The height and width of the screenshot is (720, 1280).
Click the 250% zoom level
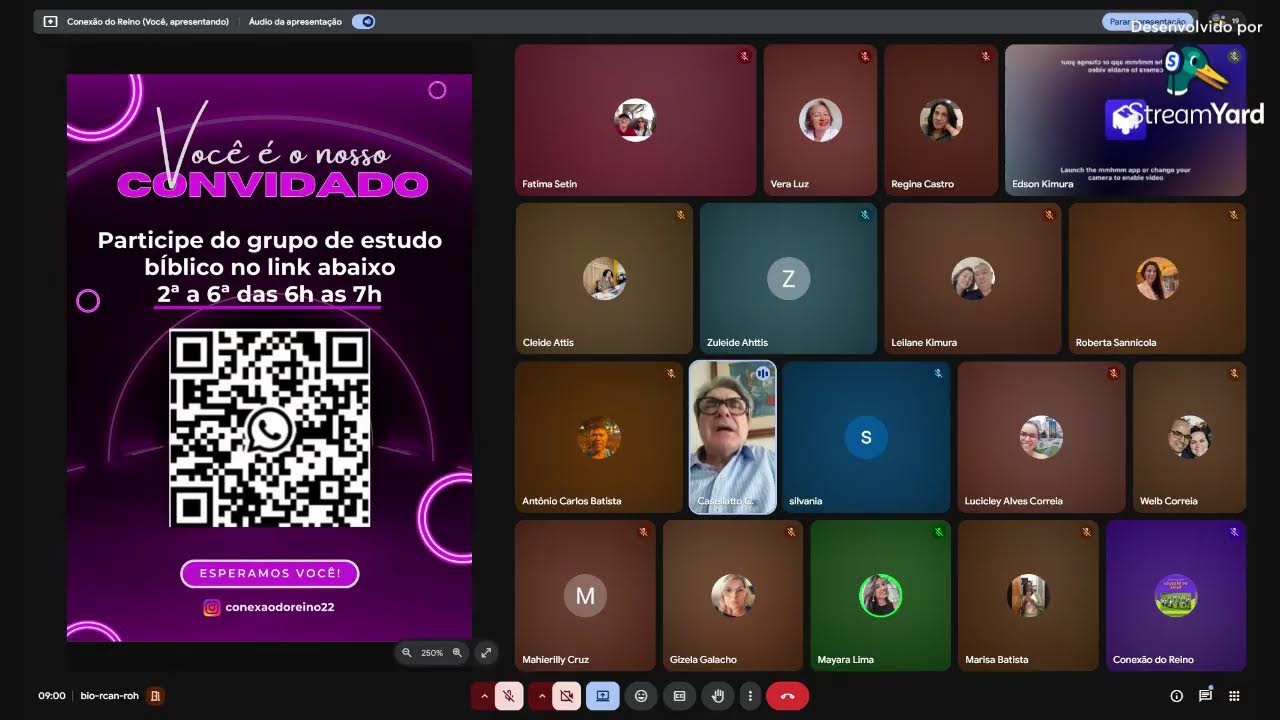(x=432, y=653)
